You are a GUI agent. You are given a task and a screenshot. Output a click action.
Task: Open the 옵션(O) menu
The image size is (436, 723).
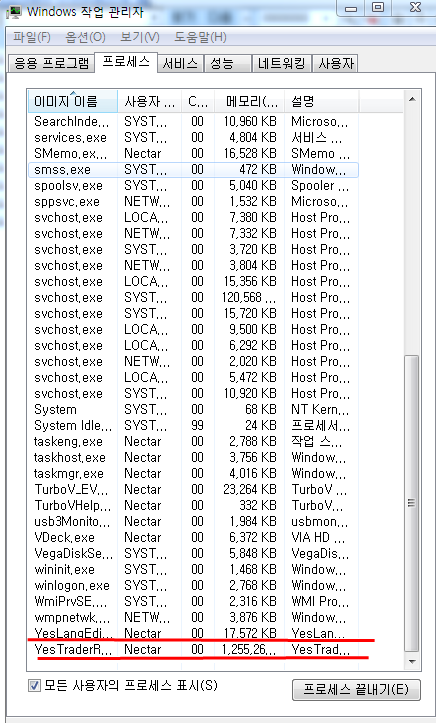[85, 37]
